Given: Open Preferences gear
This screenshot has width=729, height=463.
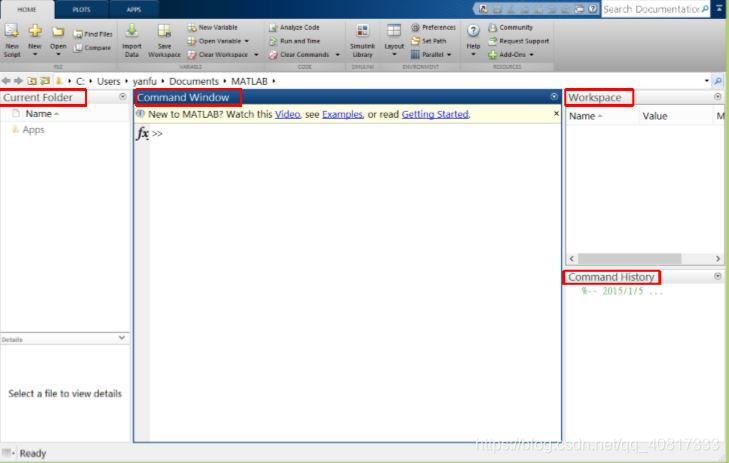Looking at the screenshot, I should pos(433,27).
